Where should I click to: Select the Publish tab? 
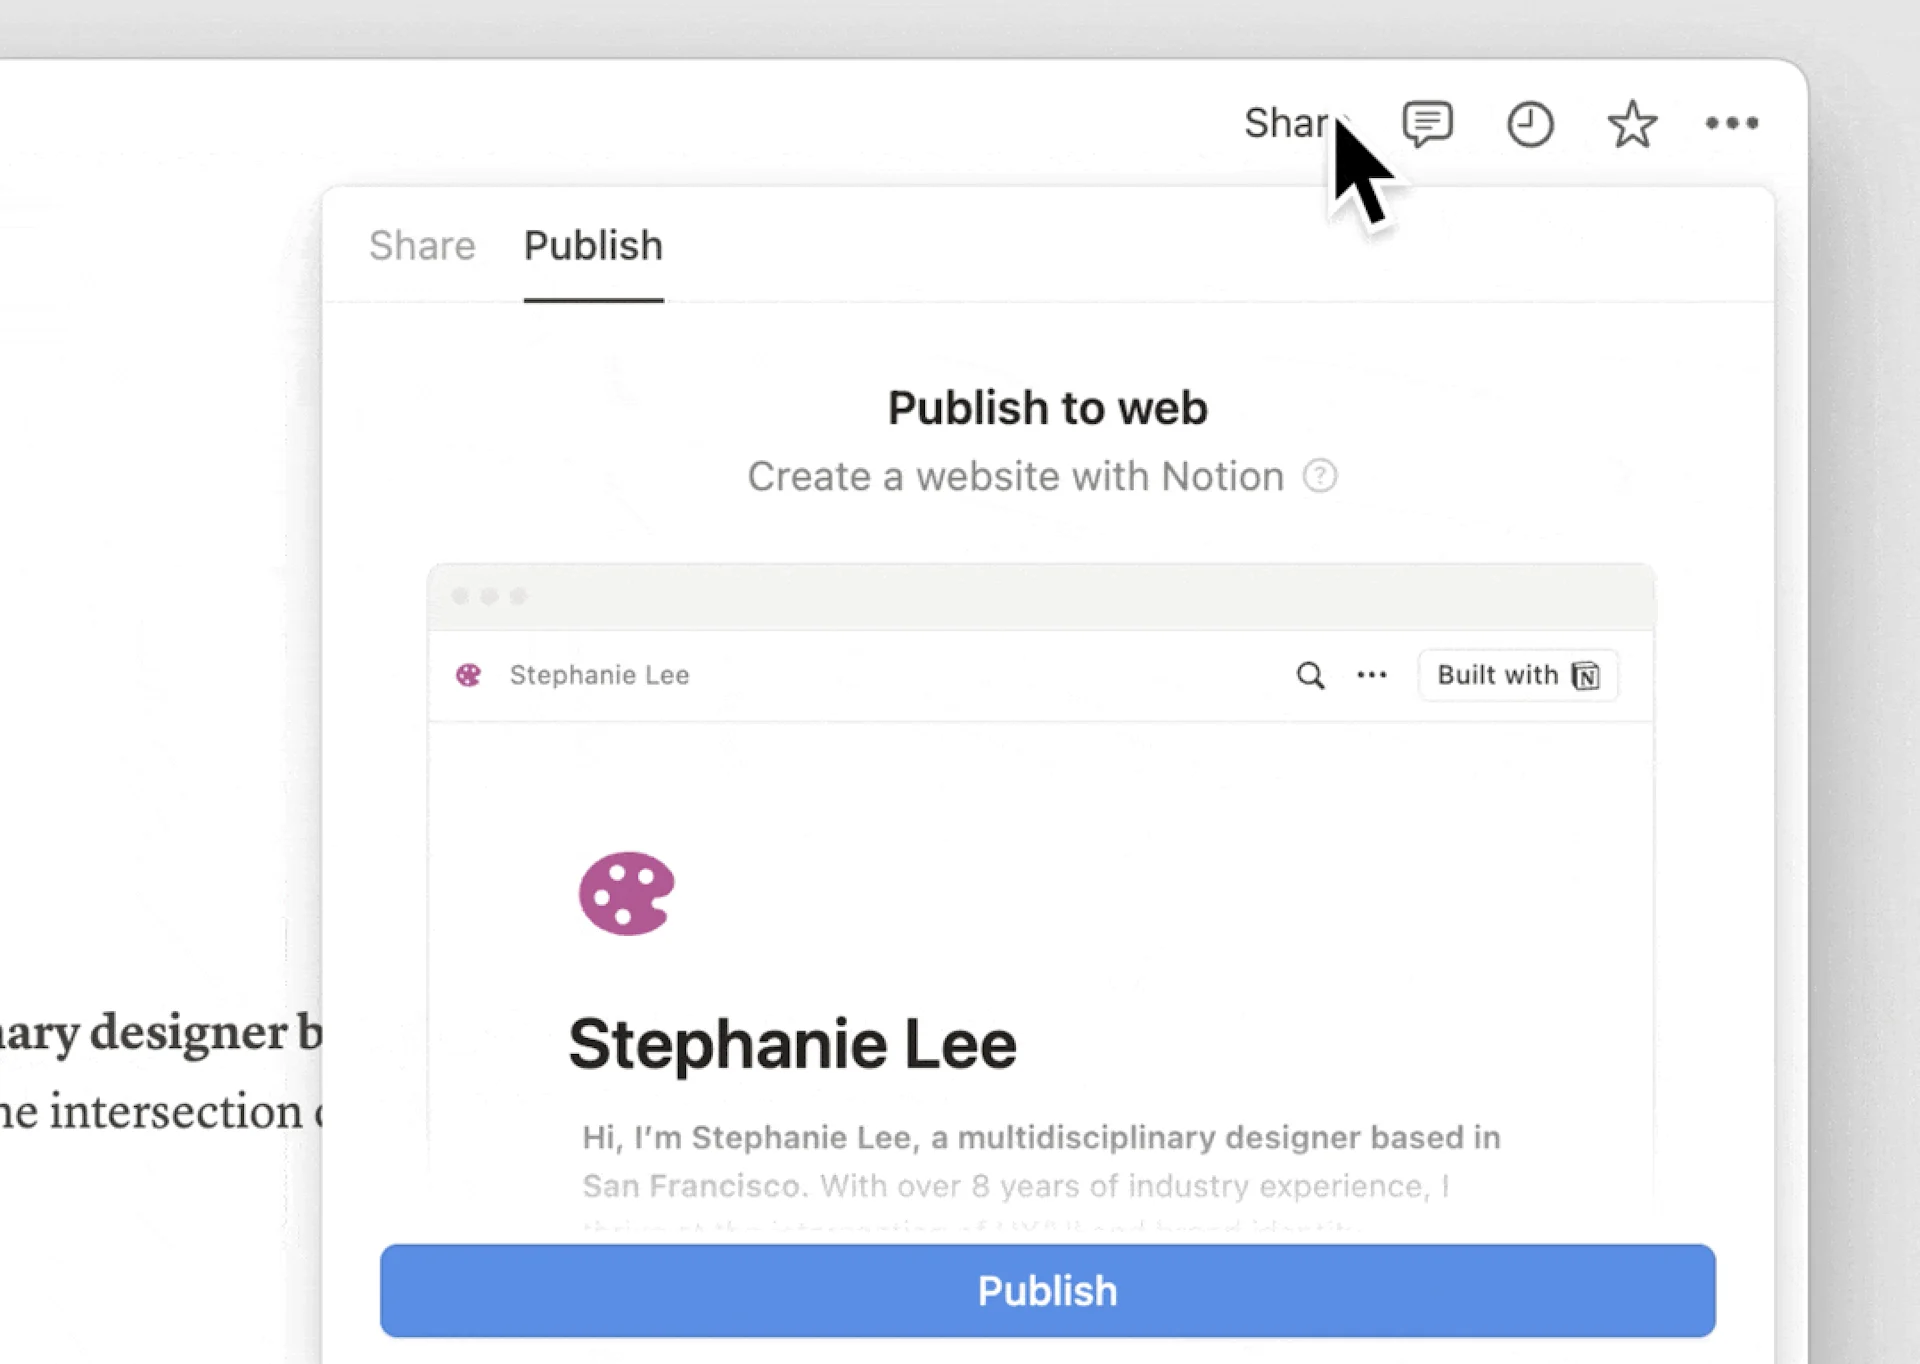(593, 246)
